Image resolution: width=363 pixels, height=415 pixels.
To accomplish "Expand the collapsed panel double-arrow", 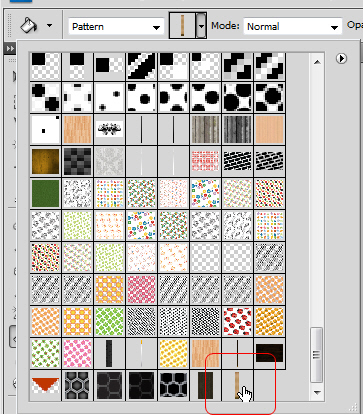I will tap(10, 49).
